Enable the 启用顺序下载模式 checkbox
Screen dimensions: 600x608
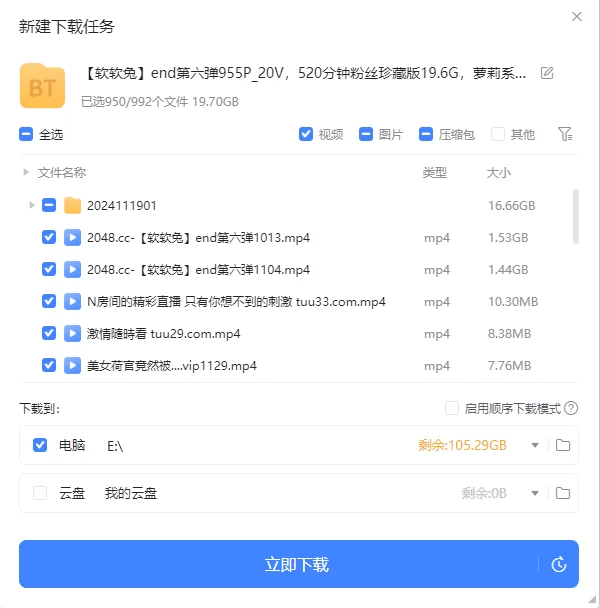click(x=452, y=408)
